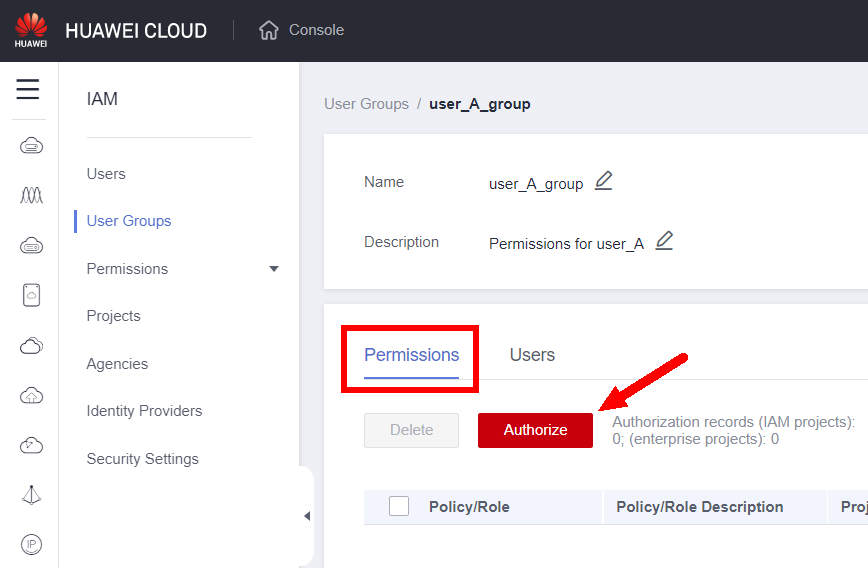This screenshot has width=868, height=568.
Task: Click the Huawei logo in header
Action: 31,30
